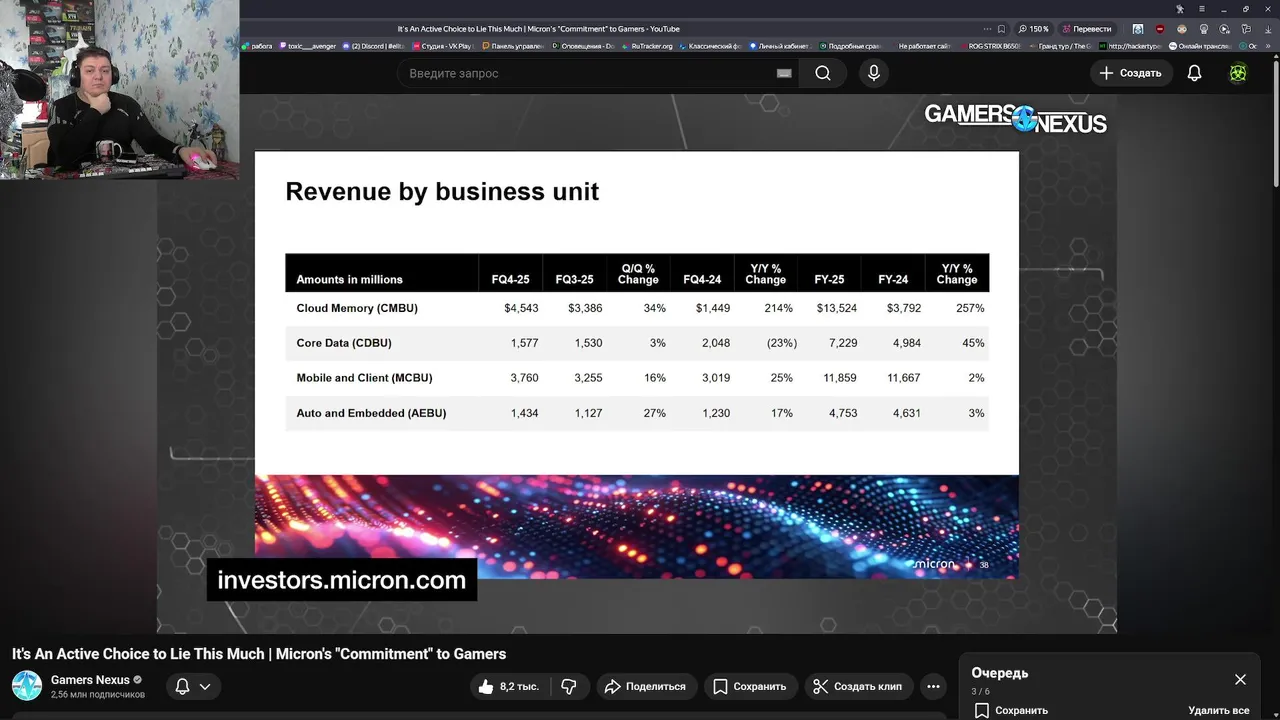
Task: Open the Классический ф bookmark
Action: click(709, 46)
